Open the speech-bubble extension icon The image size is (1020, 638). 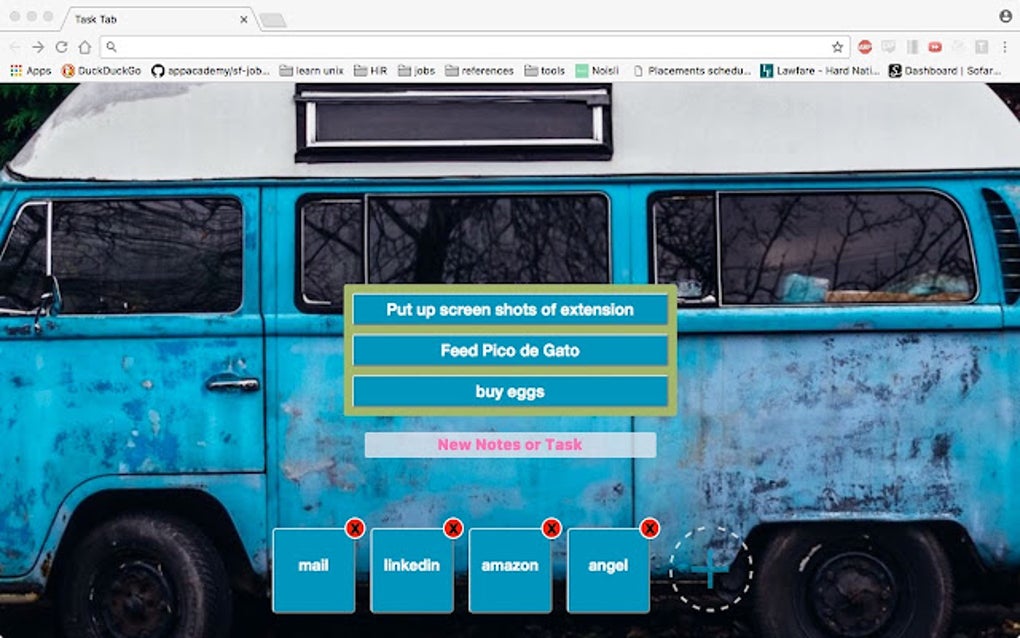click(x=888, y=47)
